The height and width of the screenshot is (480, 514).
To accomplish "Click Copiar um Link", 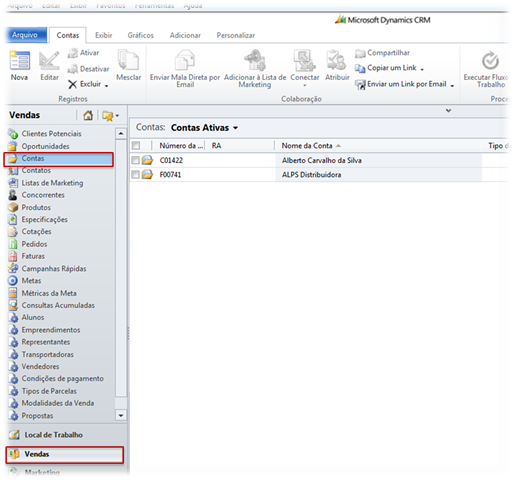I will (x=386, y=68).
